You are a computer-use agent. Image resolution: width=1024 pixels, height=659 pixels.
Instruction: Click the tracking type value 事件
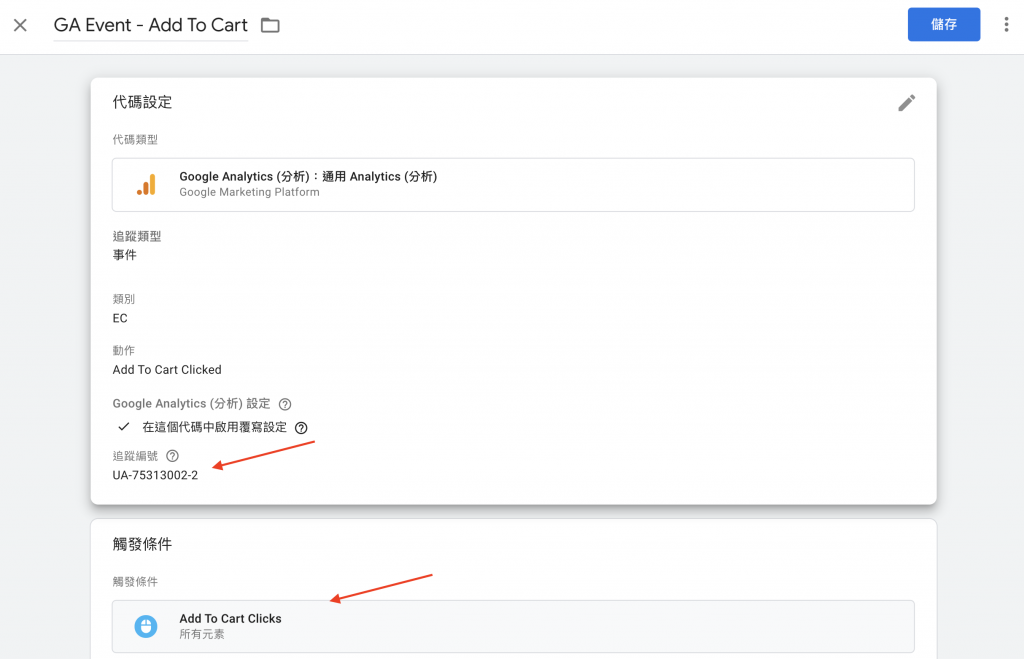coord(124,255)
